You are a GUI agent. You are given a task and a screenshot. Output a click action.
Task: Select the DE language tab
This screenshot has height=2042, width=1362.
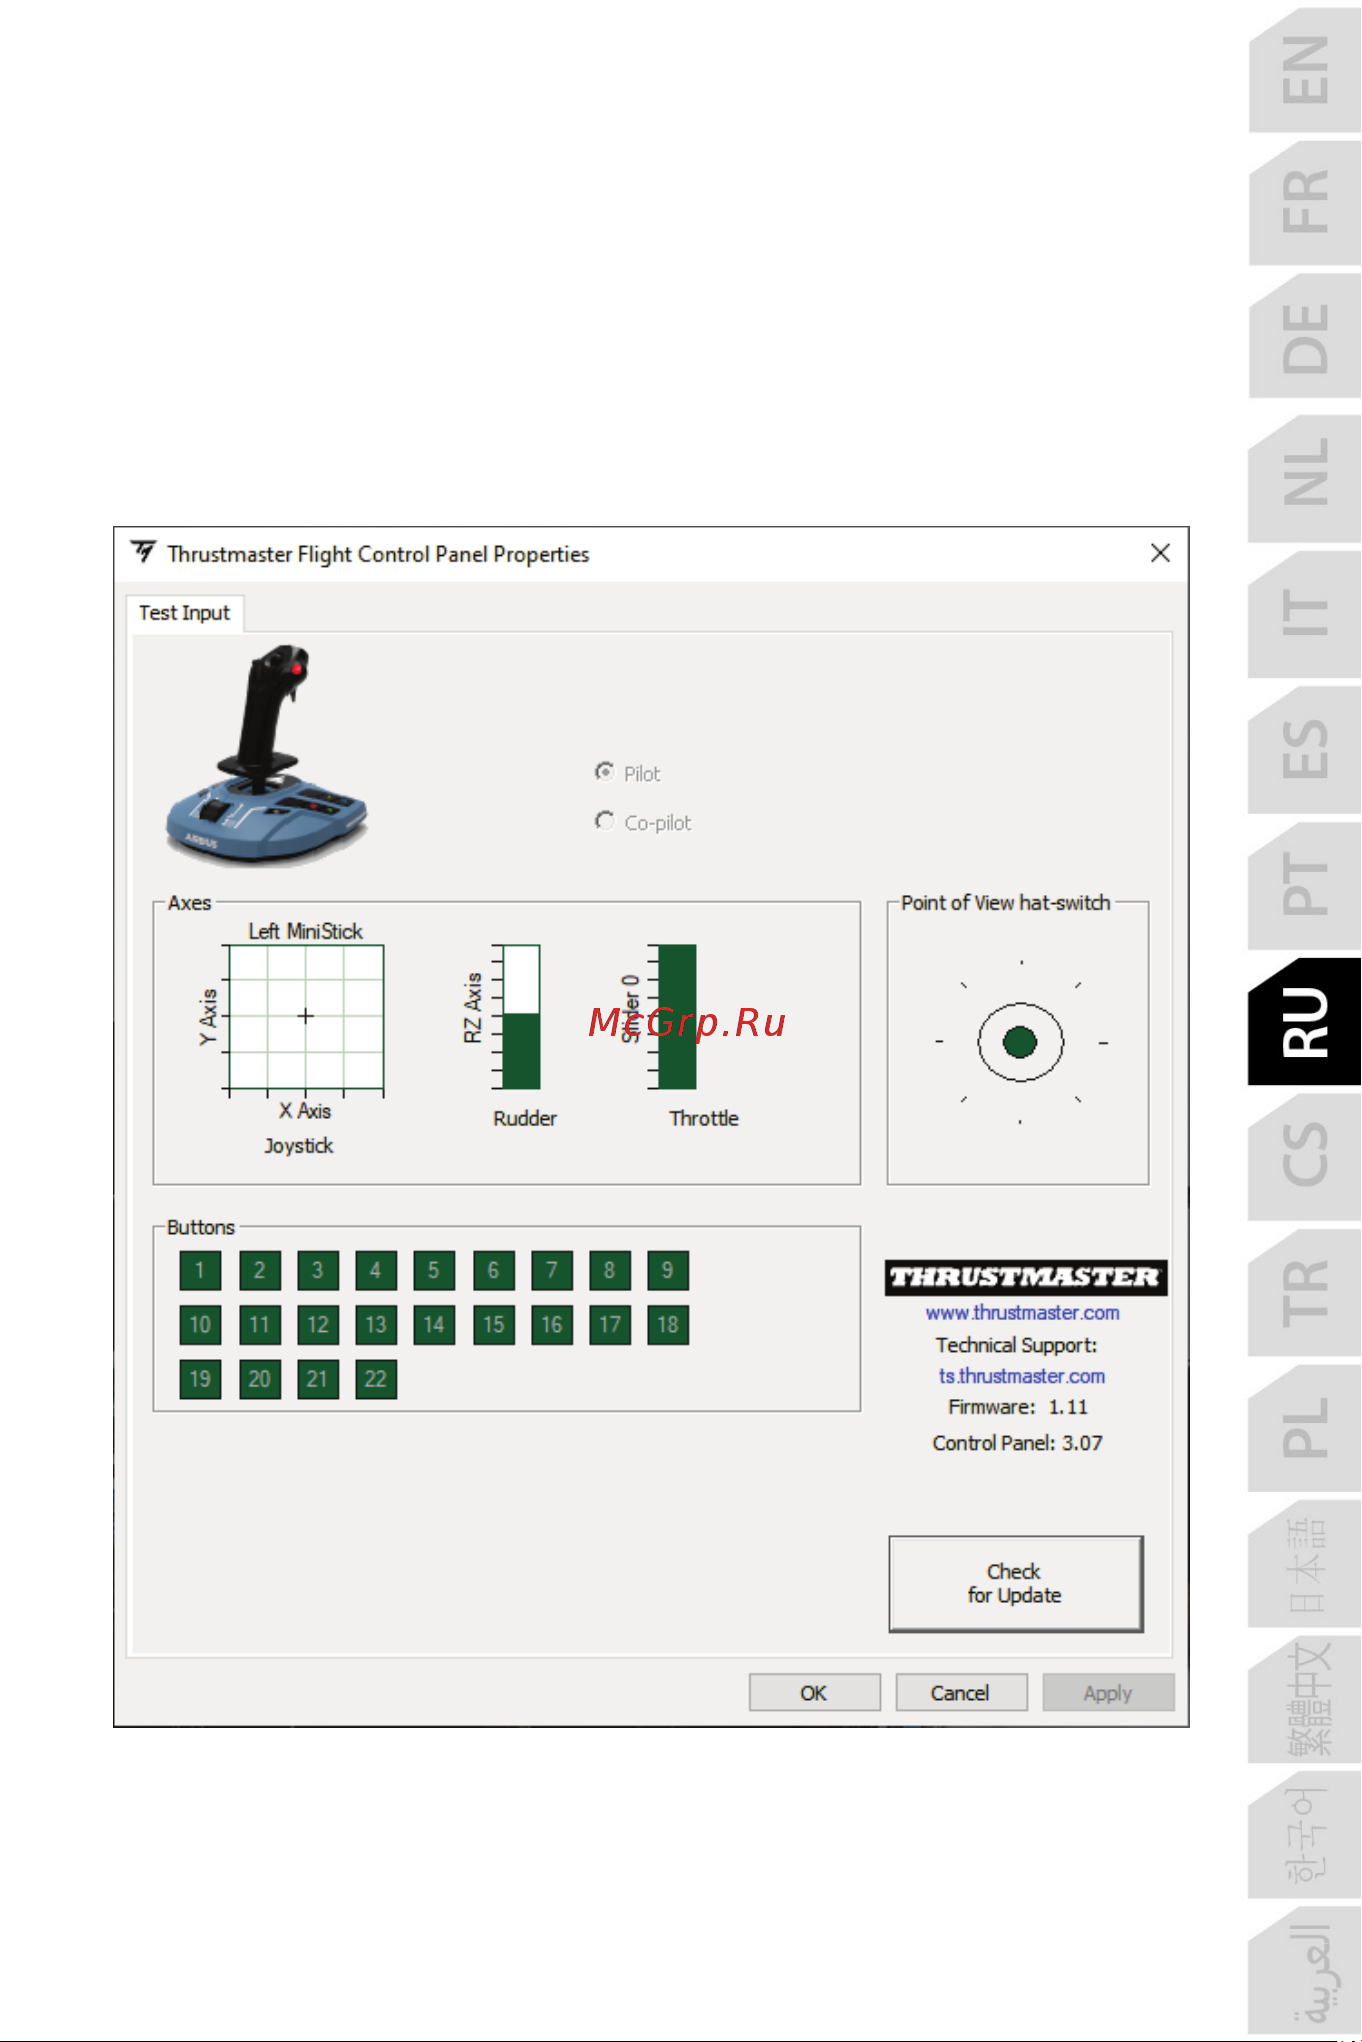point(1306,338)
